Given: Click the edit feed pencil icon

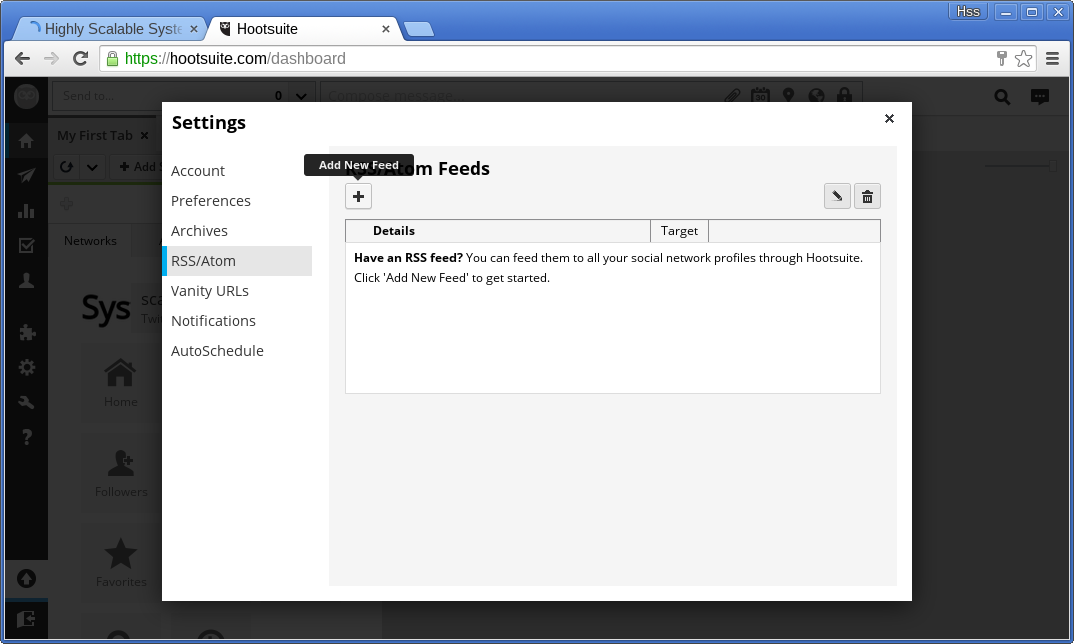Looking at the screenshot, I should point(837,197).
